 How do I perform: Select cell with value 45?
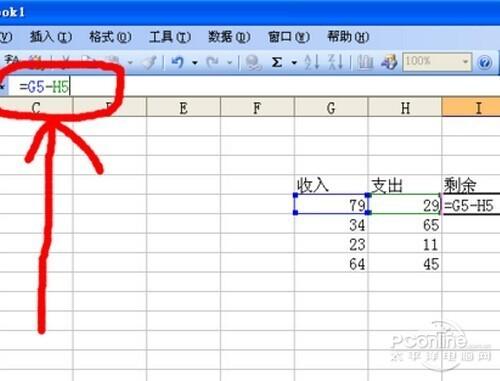[405, 263]
